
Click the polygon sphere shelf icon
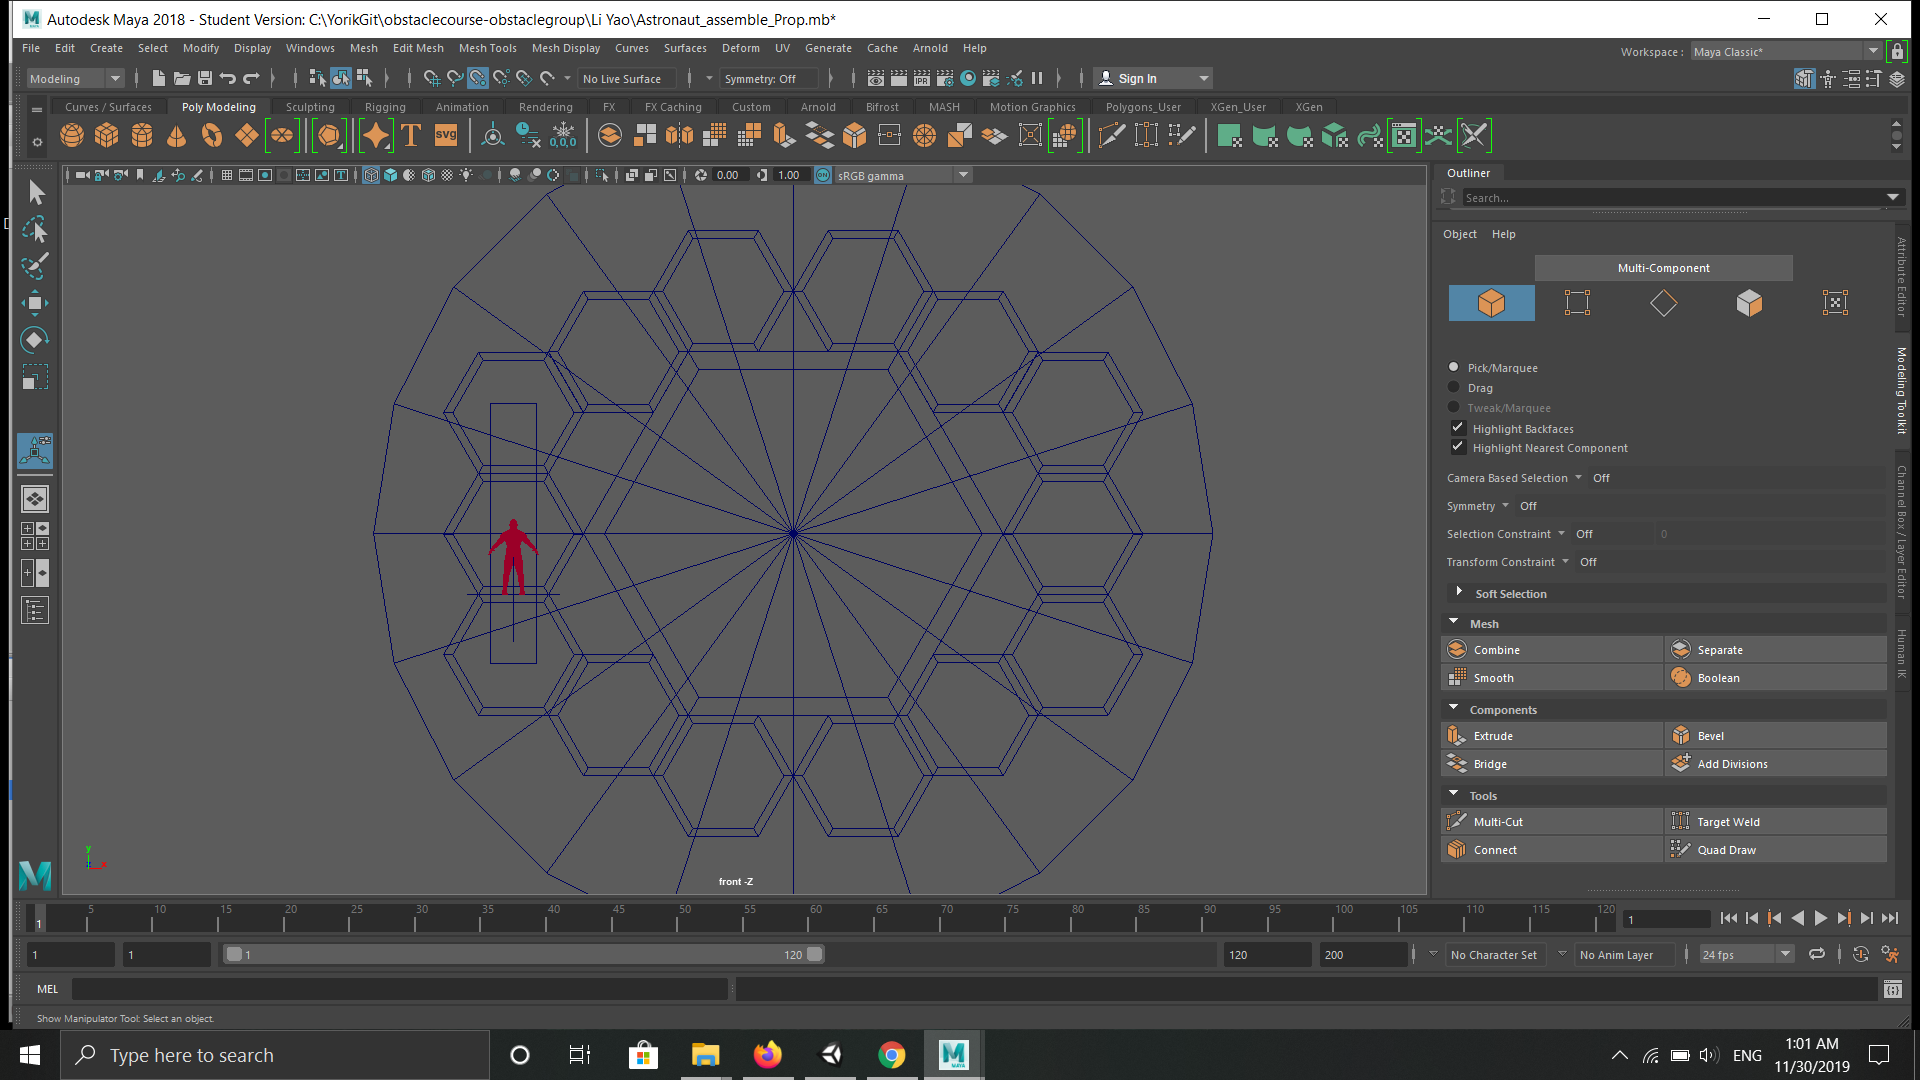[x=72, y=135]
